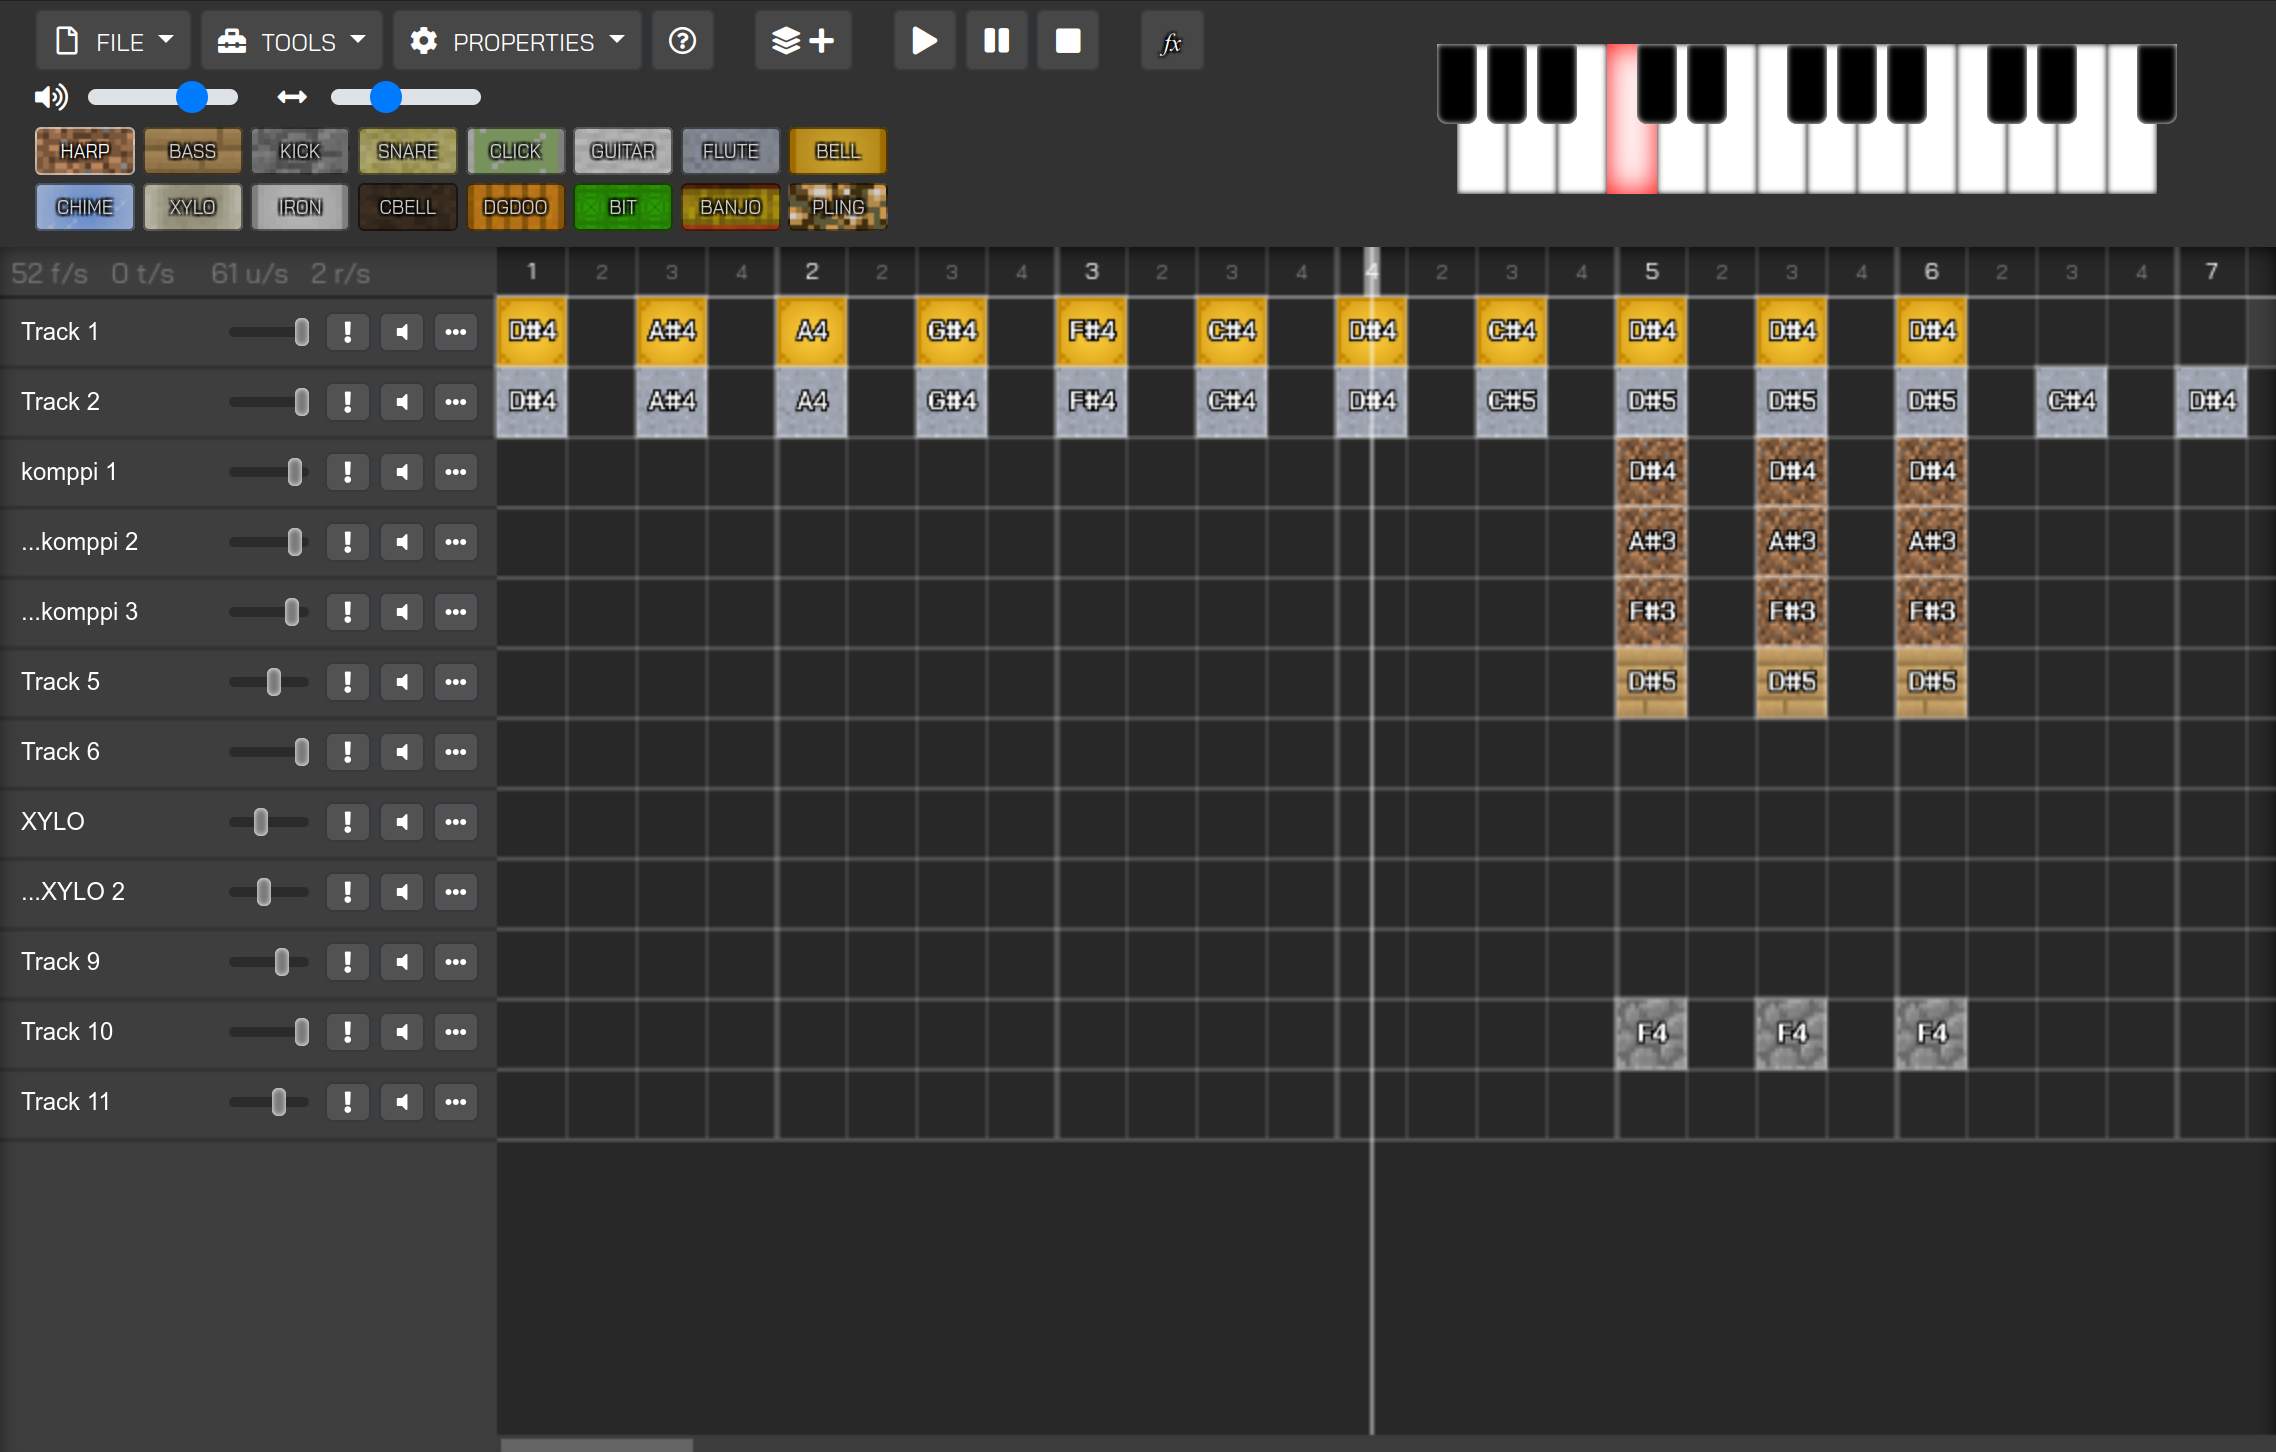Mute komppi 1 track
The width and height of the screenshot is (2276, 1452).
(x=402, y=472)
